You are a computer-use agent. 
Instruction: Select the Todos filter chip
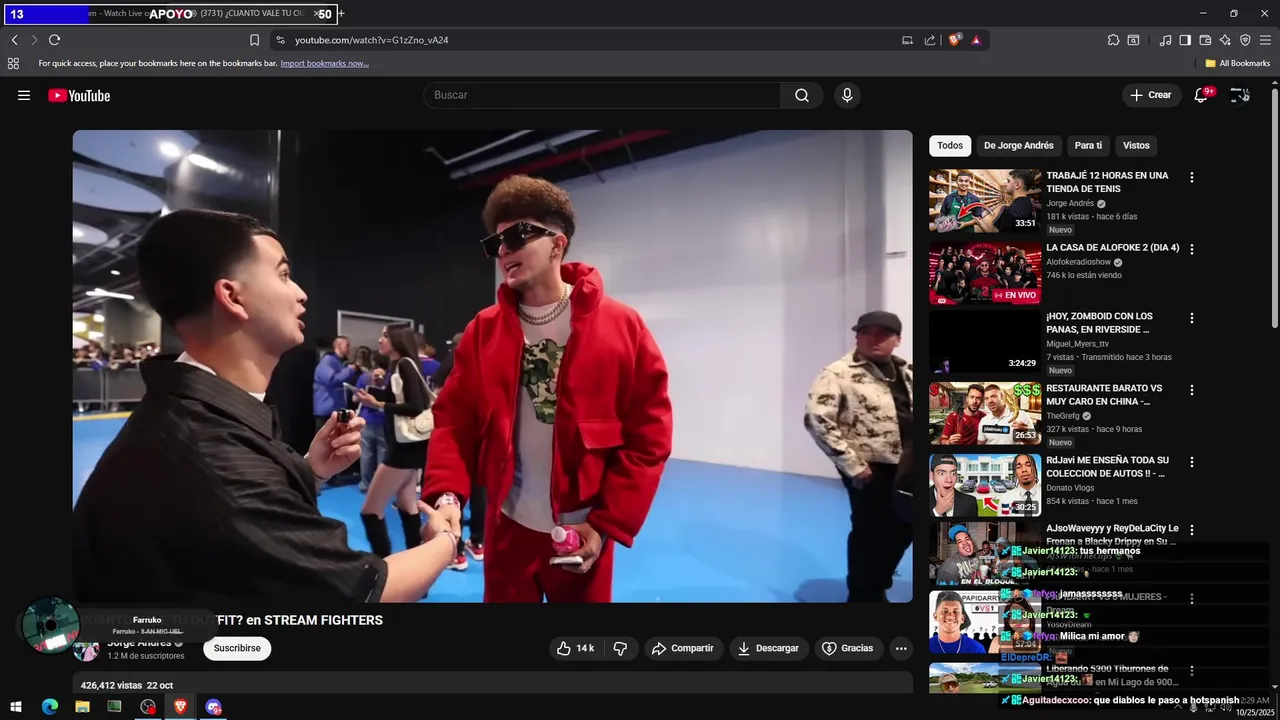(950, 145)
